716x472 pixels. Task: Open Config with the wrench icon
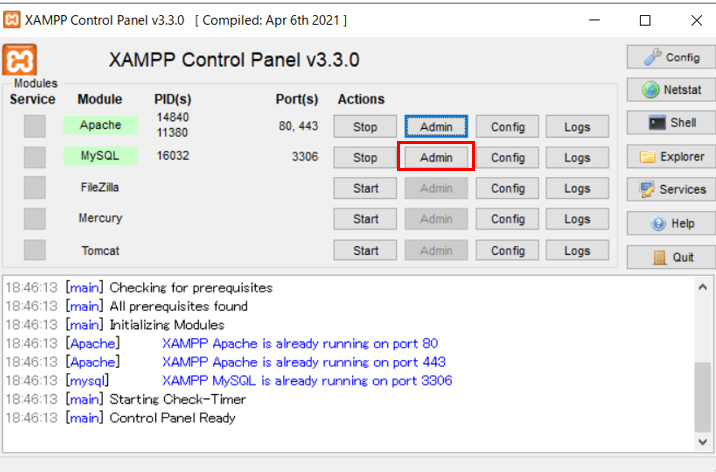[670, 57]
